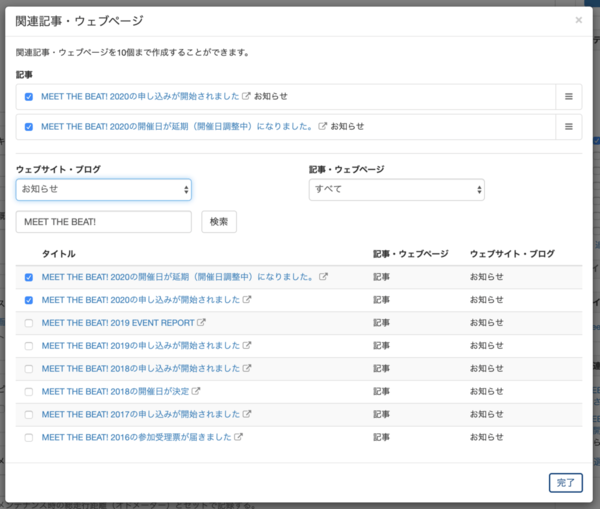Screen dimensions: 600x509
Task: Open external link icon for 2019 EVENT REPORT
Action: (201, 322)
